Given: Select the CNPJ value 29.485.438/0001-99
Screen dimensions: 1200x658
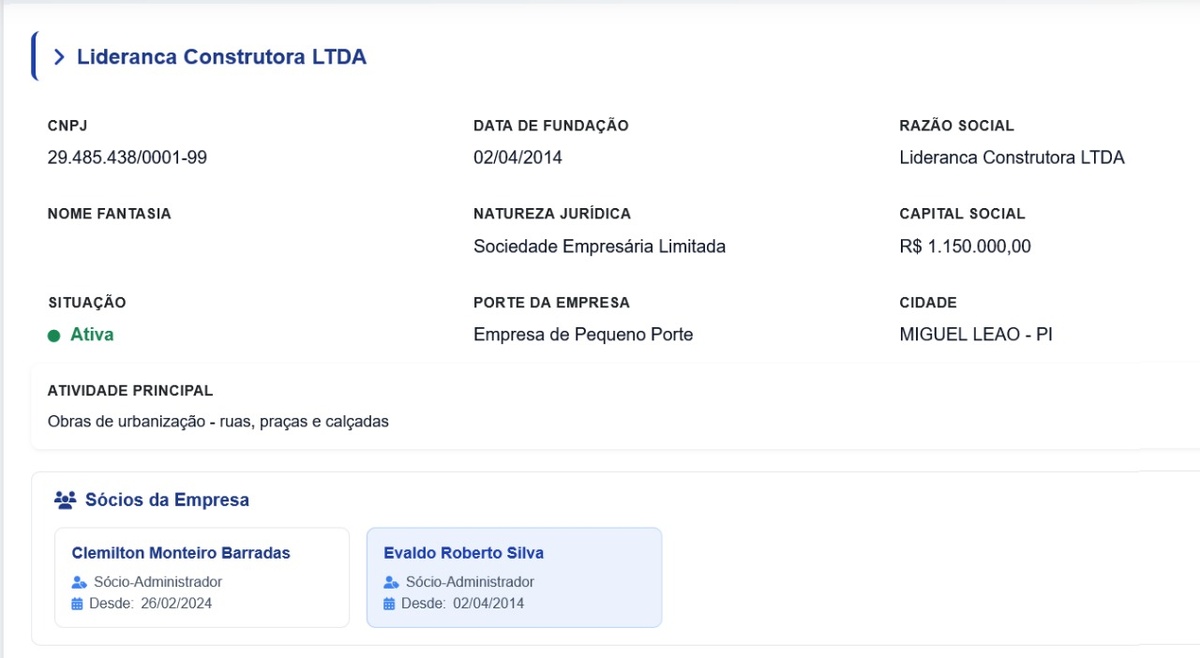Looking at the screenshot, I should tap(127, 157).
